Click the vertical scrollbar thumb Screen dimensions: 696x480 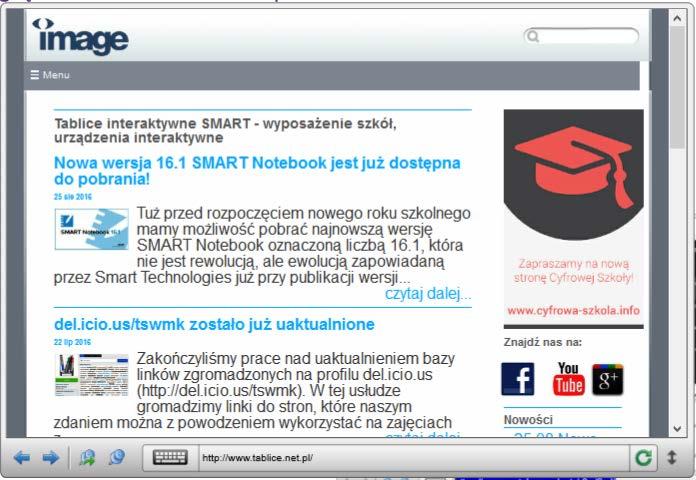pos(677,87)
